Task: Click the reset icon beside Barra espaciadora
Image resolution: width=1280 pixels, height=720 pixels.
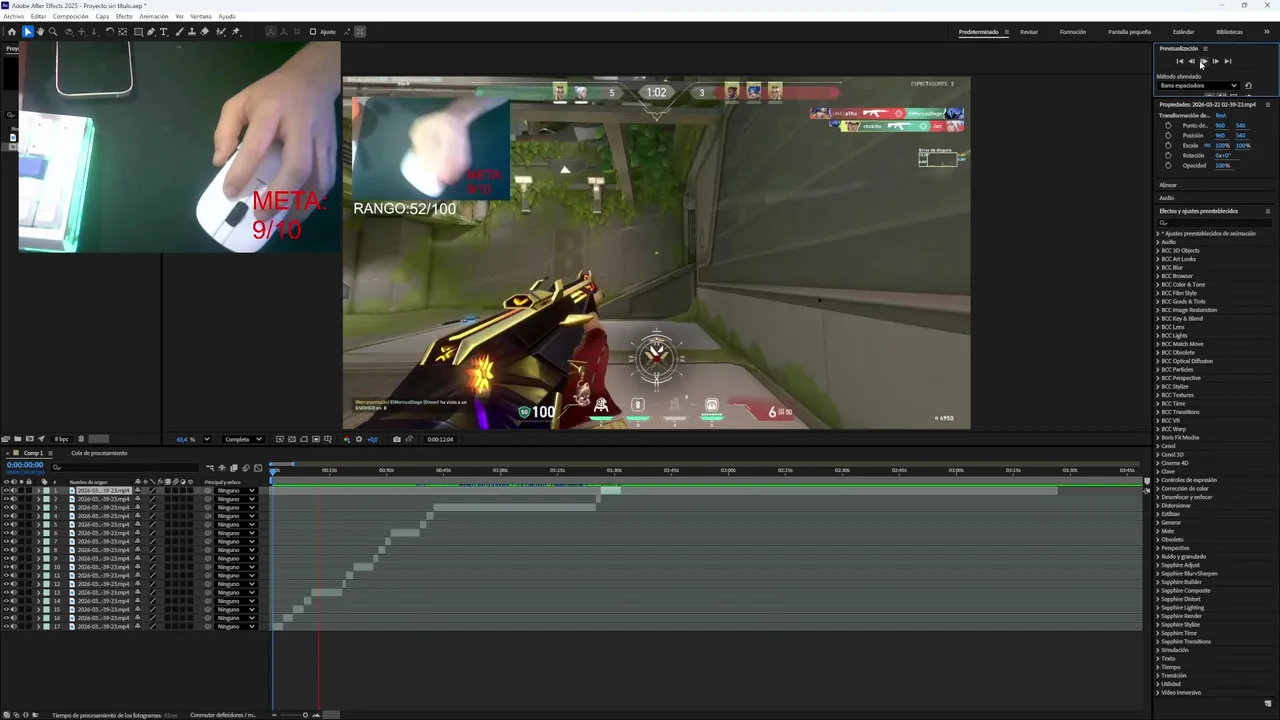Action: [1248, 86]
